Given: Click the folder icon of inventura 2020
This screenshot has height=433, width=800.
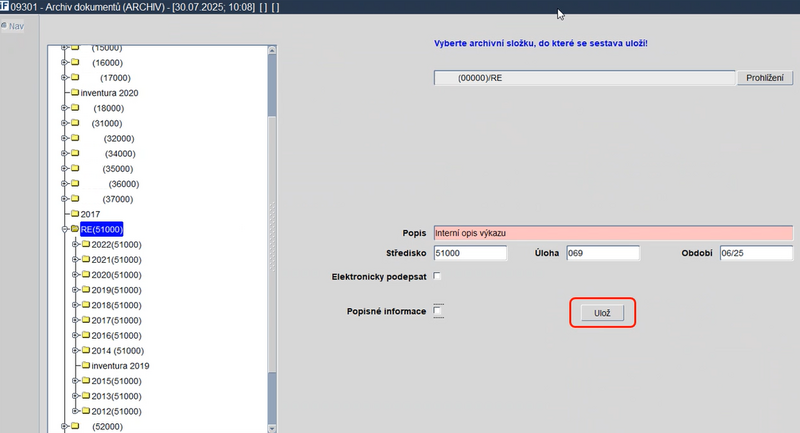Looking at the screenshot, I should [75, 92].
